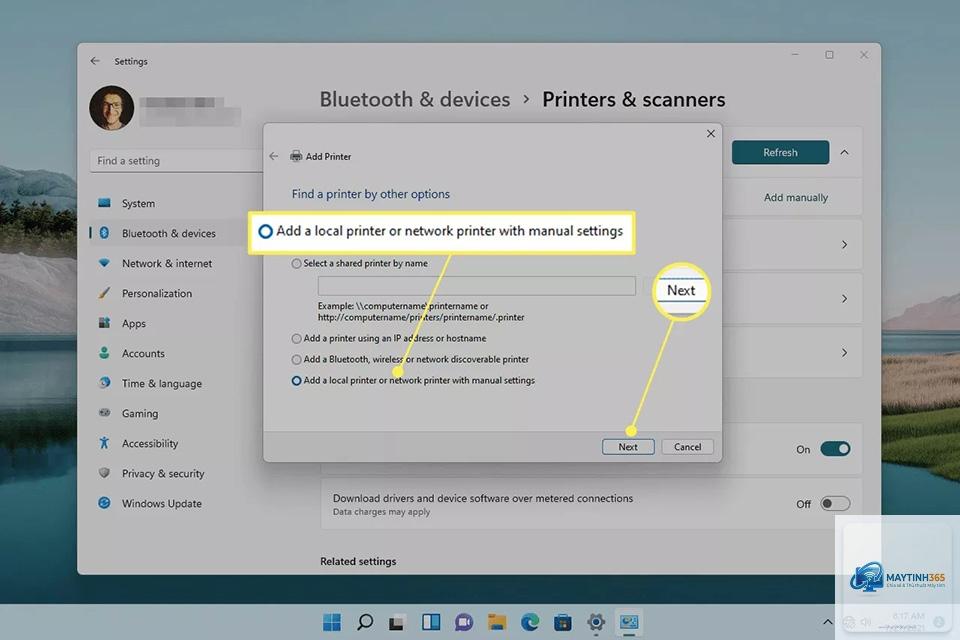Click the Accounts person icon
Screen dimensions: 960x640
pyautogui.click(x=104, y=353)
